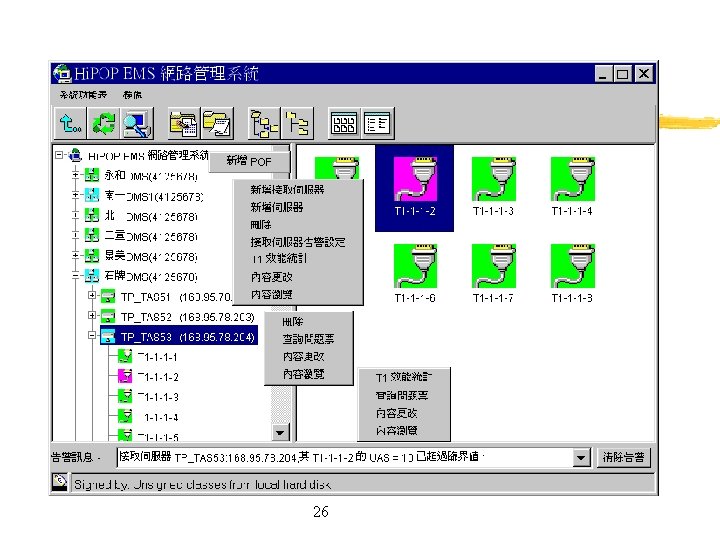
Task: Click the status bar certificate icon
Action: pos(60,482)
